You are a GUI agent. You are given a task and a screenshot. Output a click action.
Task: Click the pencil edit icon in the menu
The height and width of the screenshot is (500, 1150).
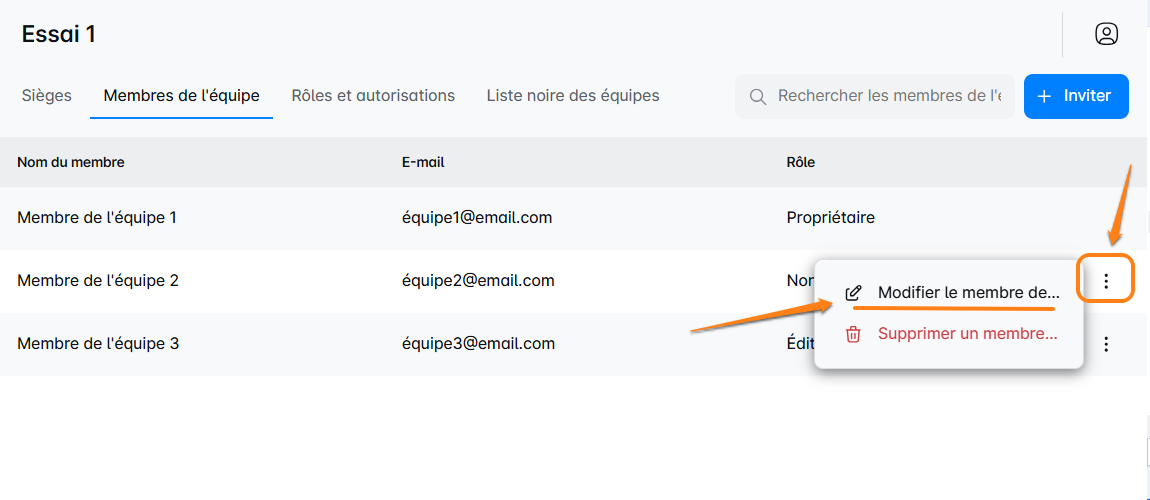coord(853,293)
